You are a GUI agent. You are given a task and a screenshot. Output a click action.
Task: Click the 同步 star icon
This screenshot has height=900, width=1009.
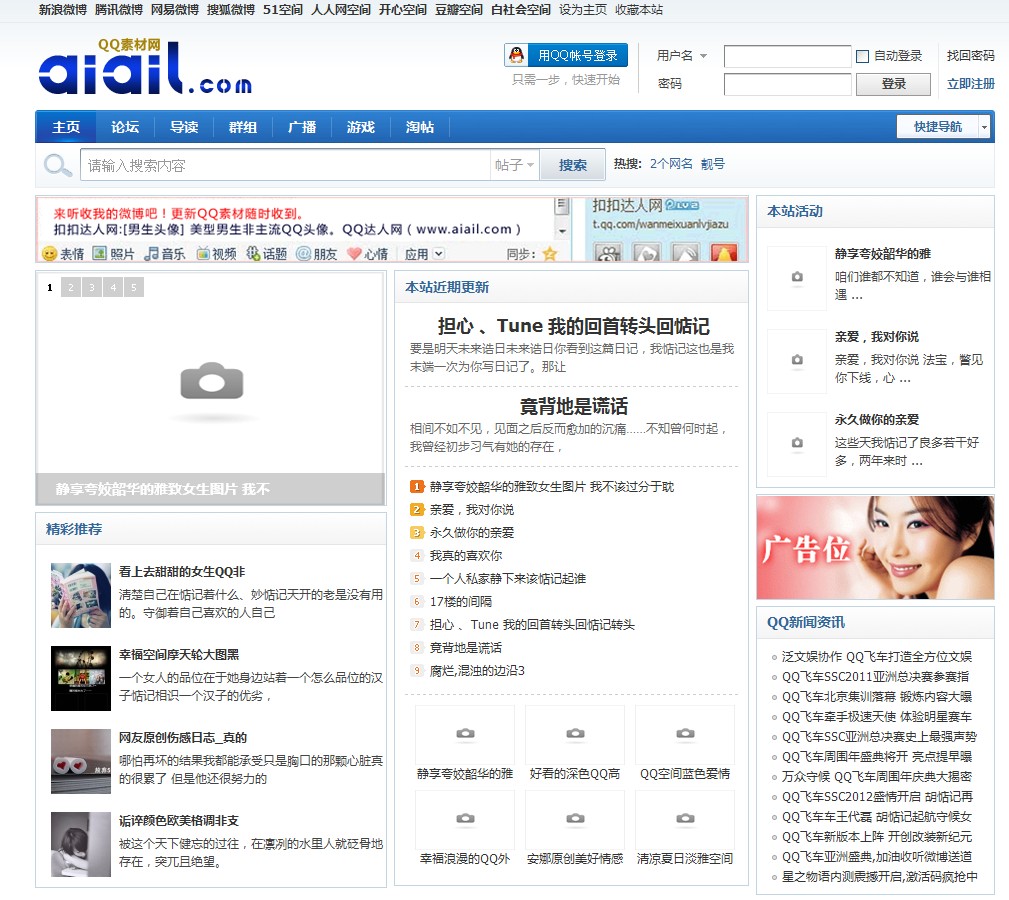550,253
